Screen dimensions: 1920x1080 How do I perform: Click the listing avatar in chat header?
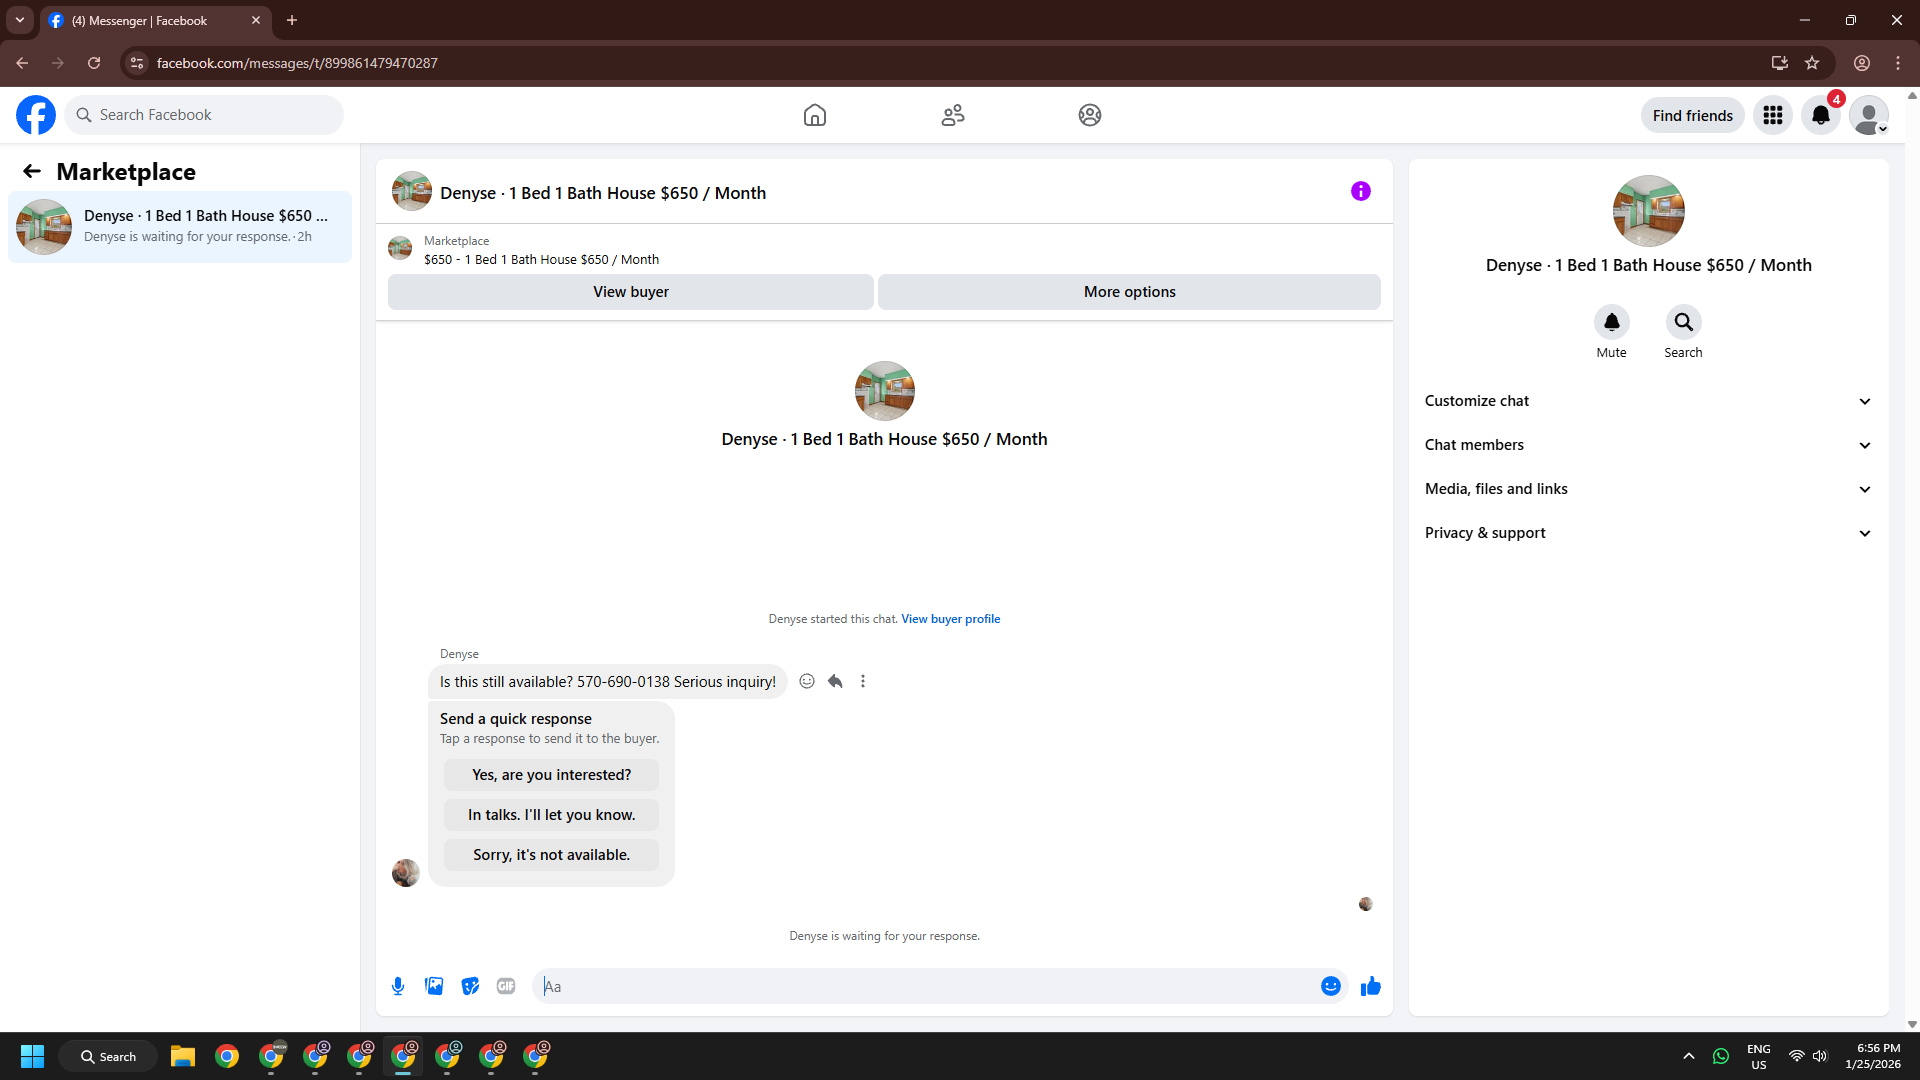412,191
